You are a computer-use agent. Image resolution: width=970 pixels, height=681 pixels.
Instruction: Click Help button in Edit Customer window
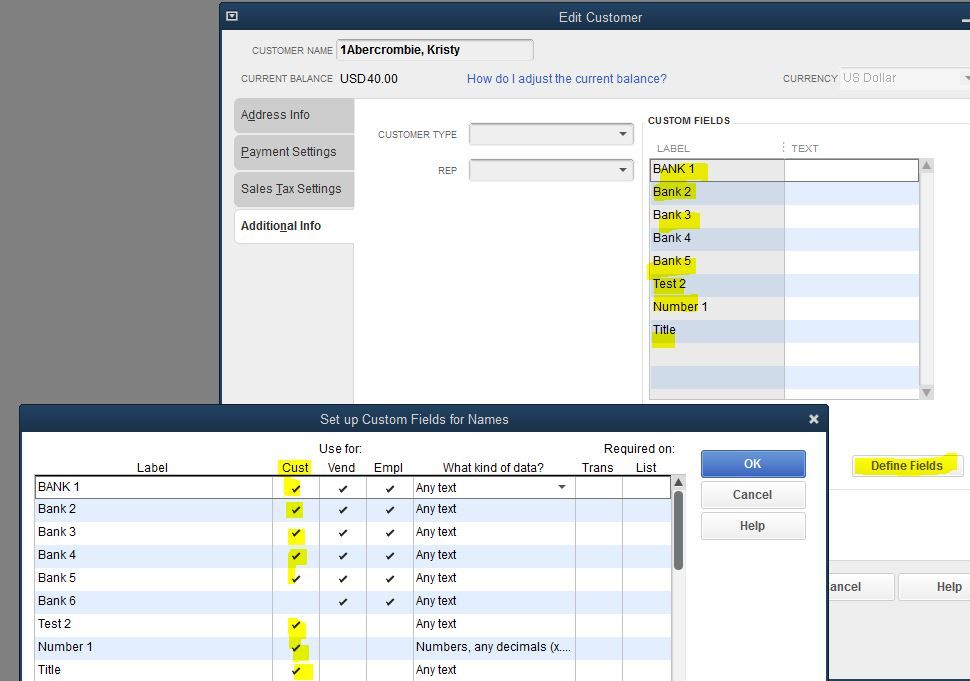click(x=934, y=587)
